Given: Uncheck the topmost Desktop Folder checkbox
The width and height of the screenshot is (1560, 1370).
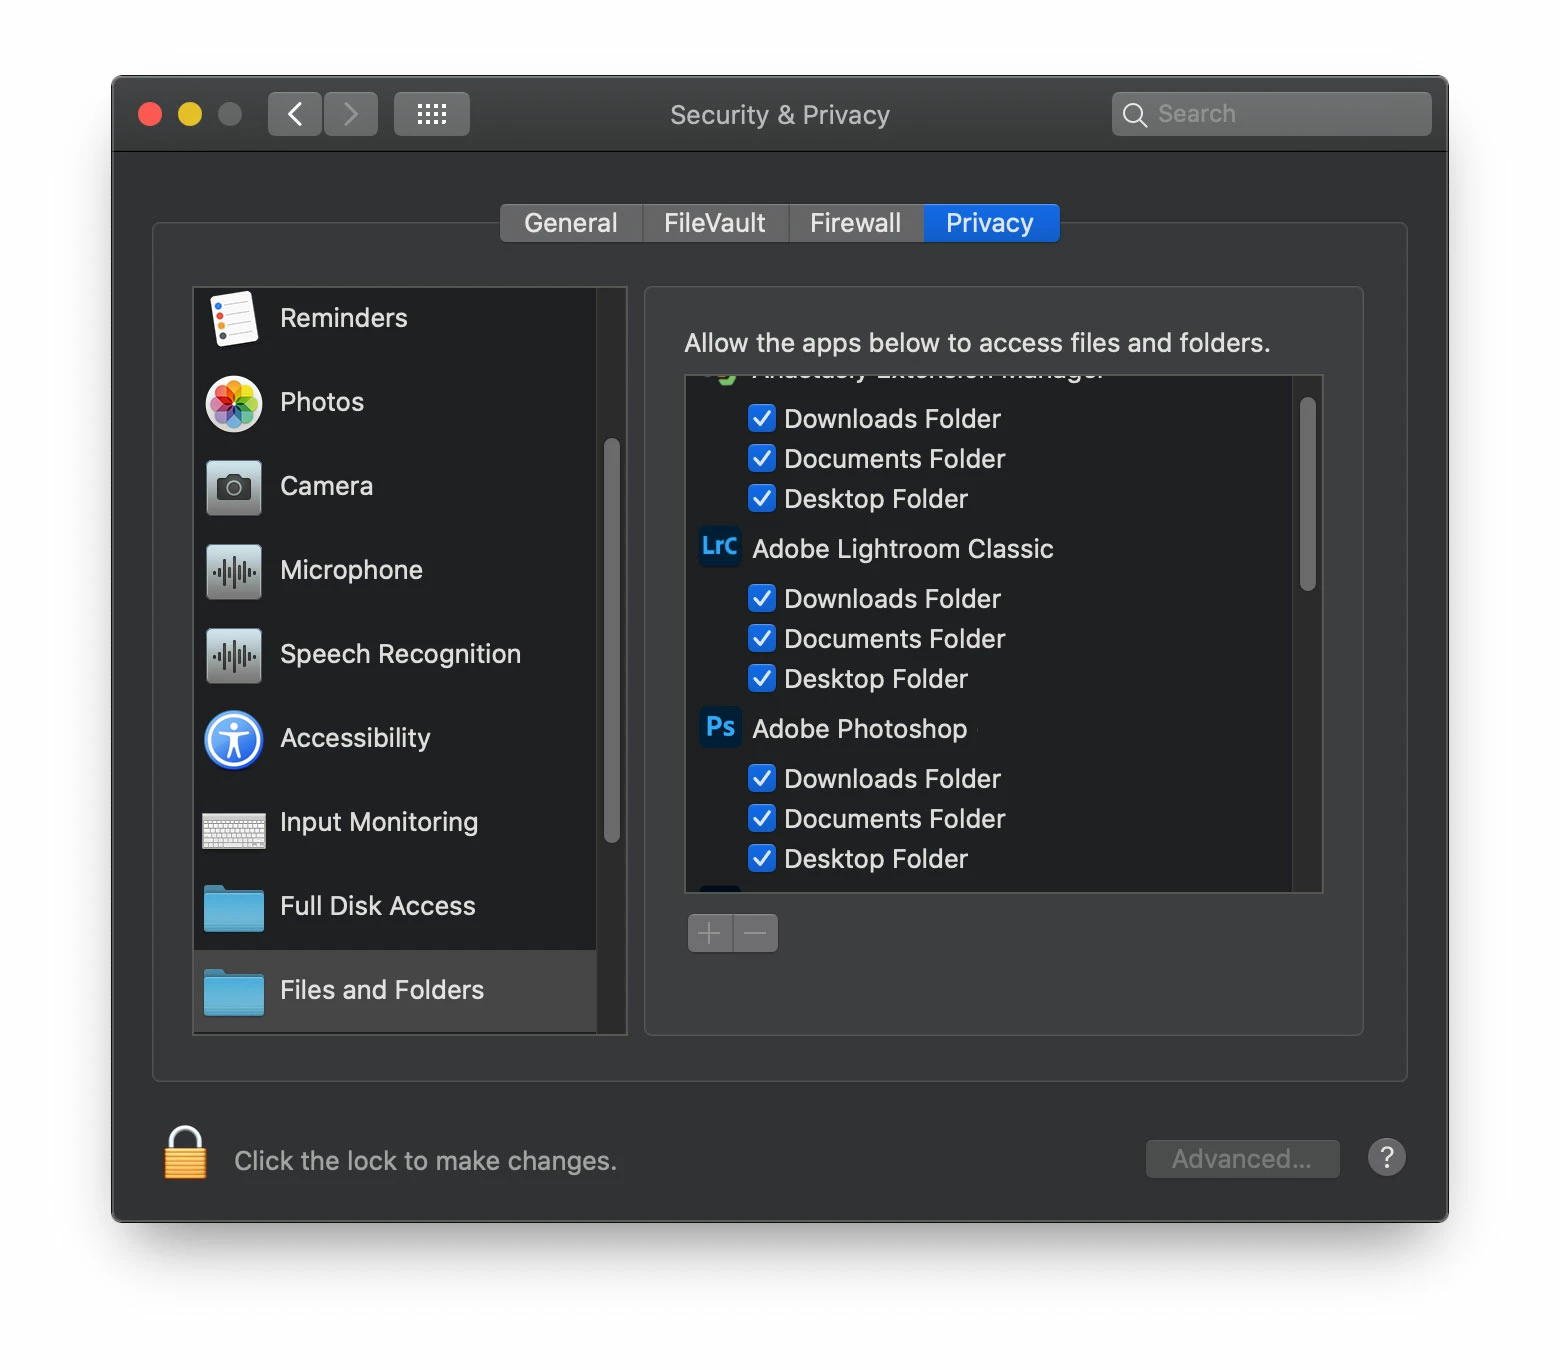Looking at the screenshot, I should click(x=762, y=498).
